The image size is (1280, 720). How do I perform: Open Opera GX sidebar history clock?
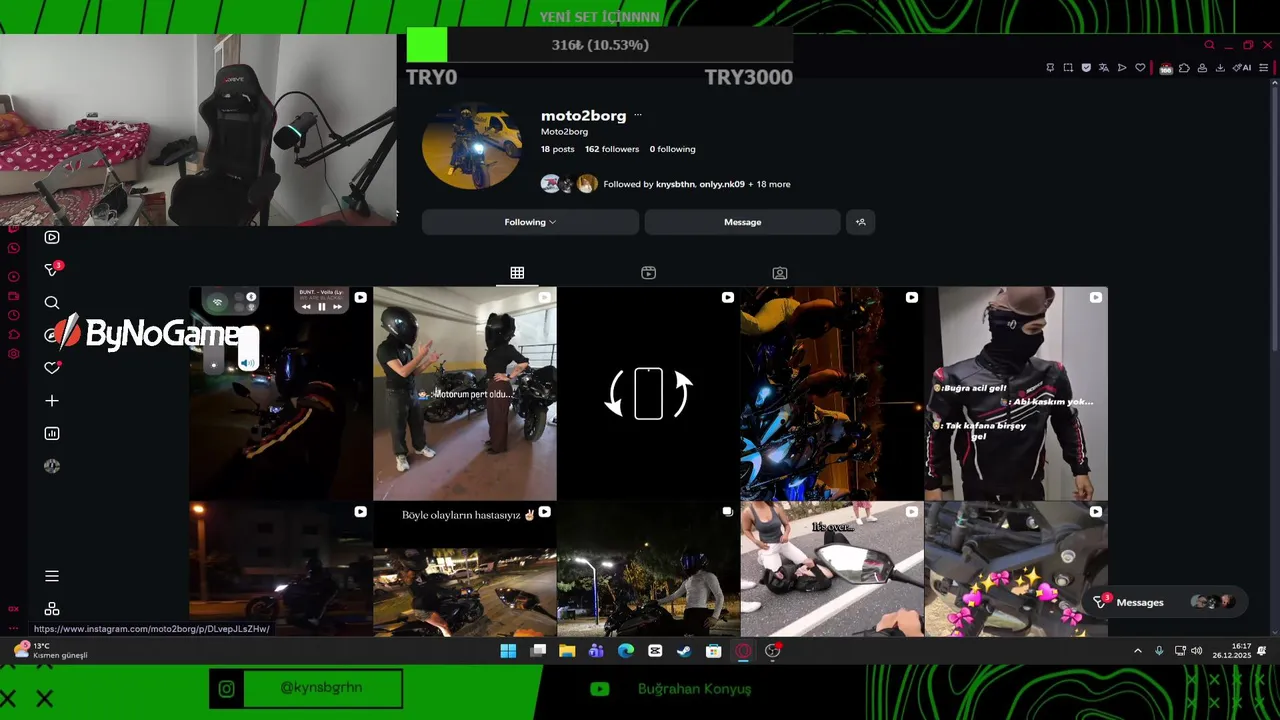tap(13, 315)
